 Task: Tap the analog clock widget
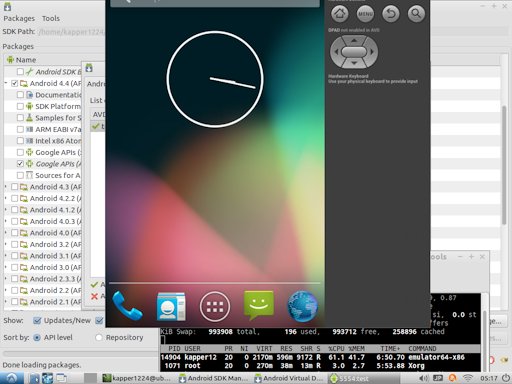(x=215, y=79)
